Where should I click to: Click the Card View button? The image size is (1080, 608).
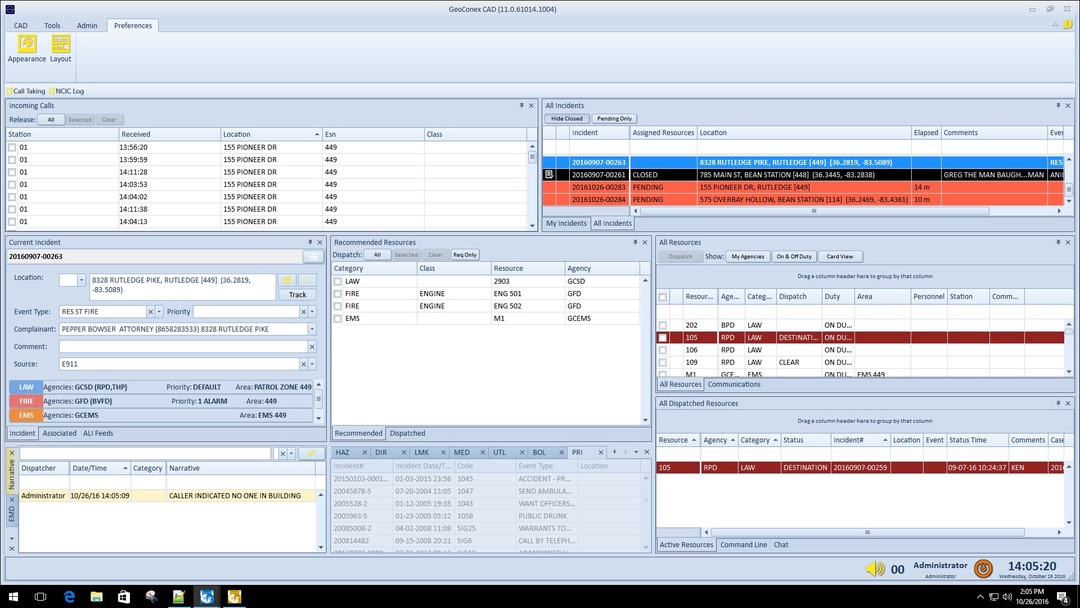[x=840, y=256]
